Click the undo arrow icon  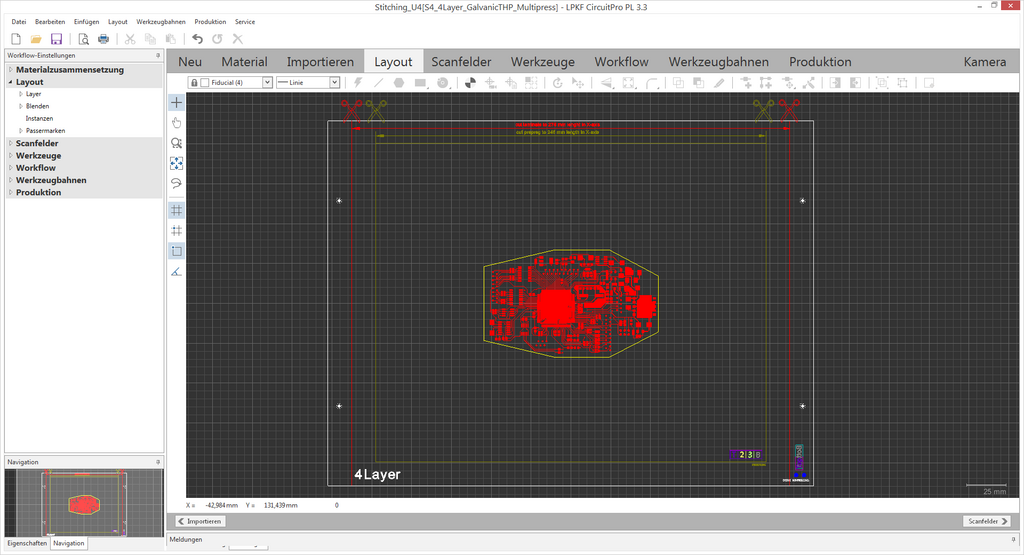(x=197, y=39)
